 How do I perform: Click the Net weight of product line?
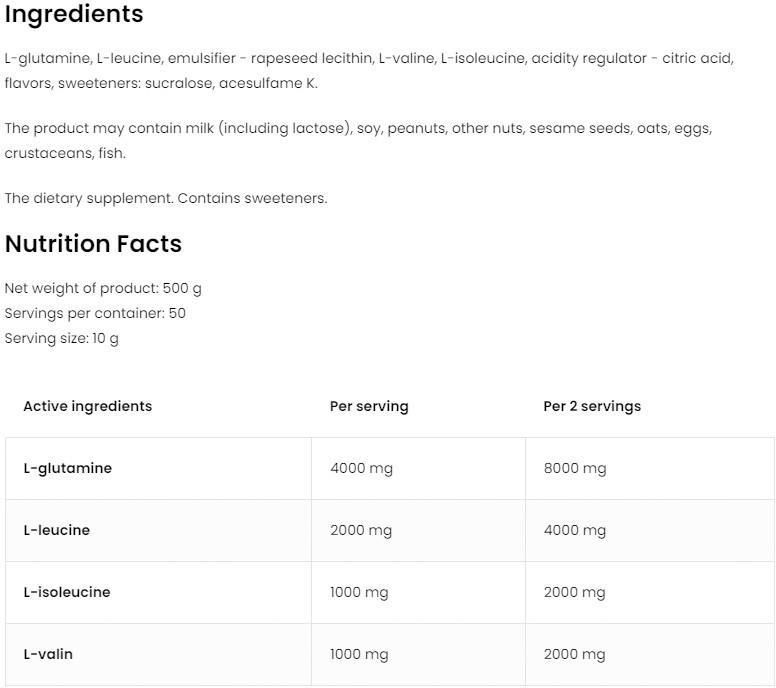point(103,288)
